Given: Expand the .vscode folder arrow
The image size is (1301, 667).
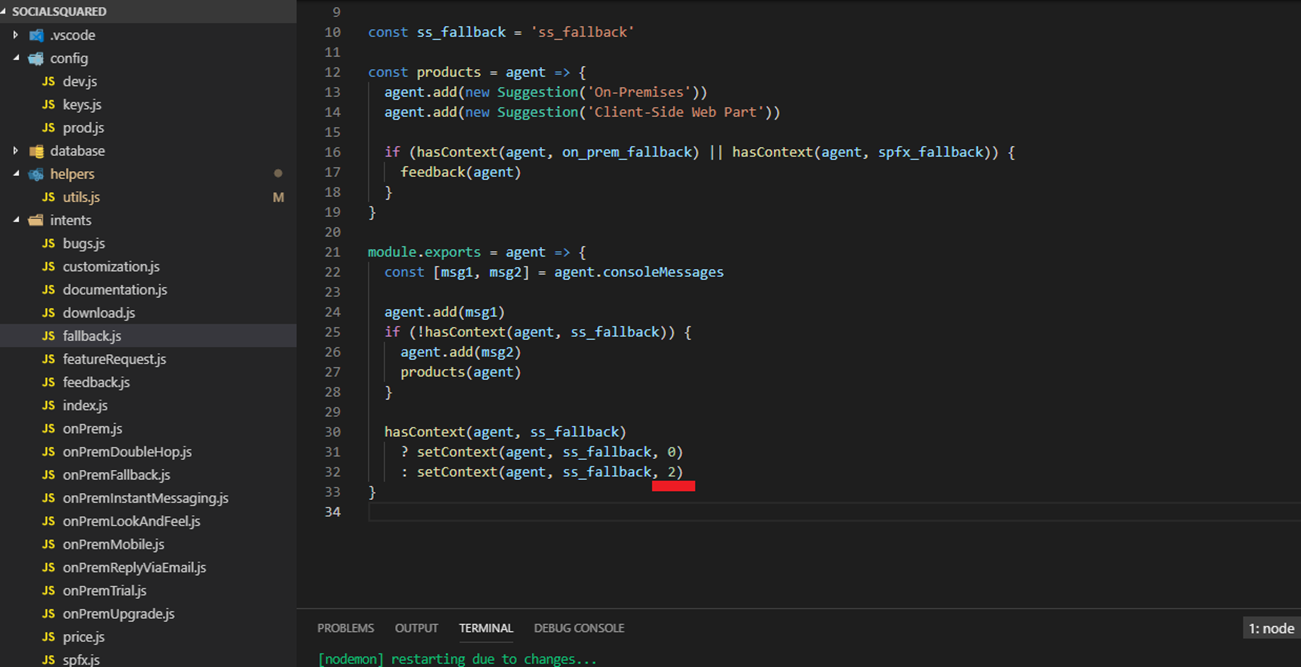Looking at the screenshot, I should (16, 35).
